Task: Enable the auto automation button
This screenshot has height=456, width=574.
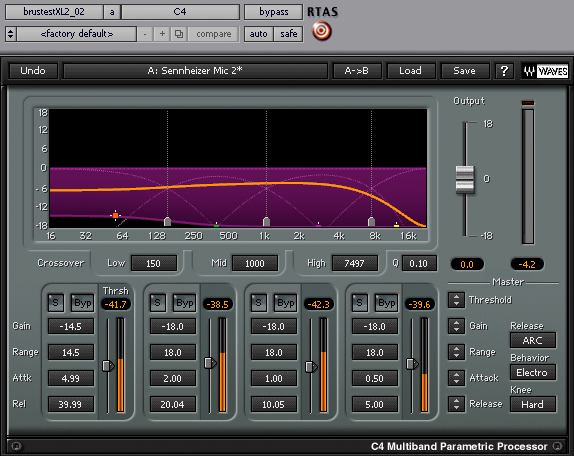Action: pos(258,34)
